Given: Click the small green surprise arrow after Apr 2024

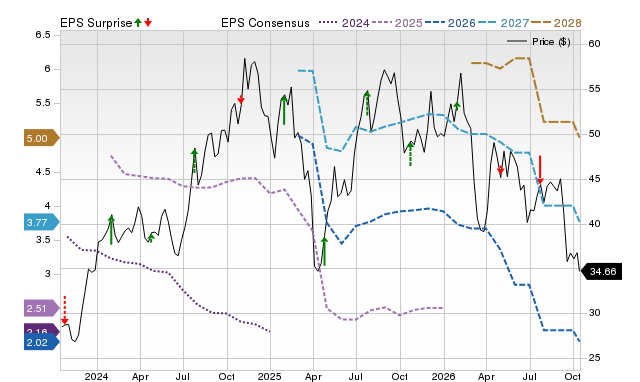Looking at the screenshot, I should click(151, 238).
